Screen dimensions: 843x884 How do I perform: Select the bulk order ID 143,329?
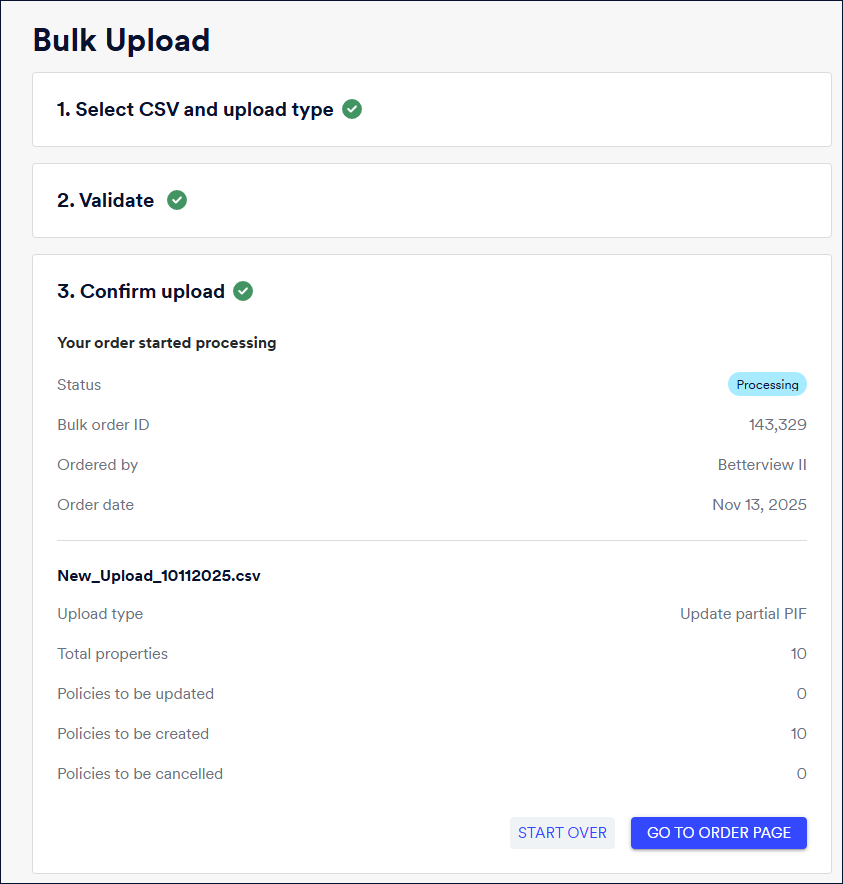click(x=777, y=425)
